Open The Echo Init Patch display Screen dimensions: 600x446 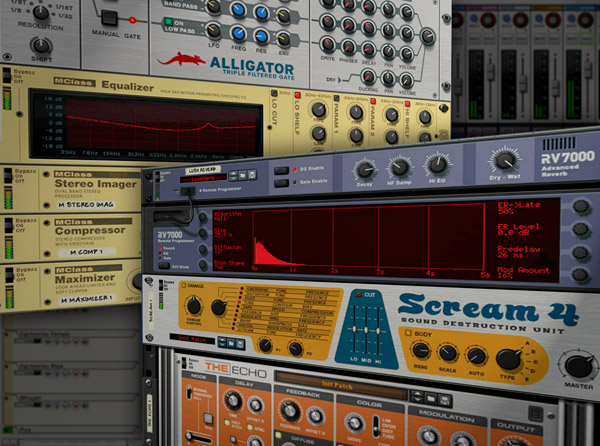[x=341, y=385]
